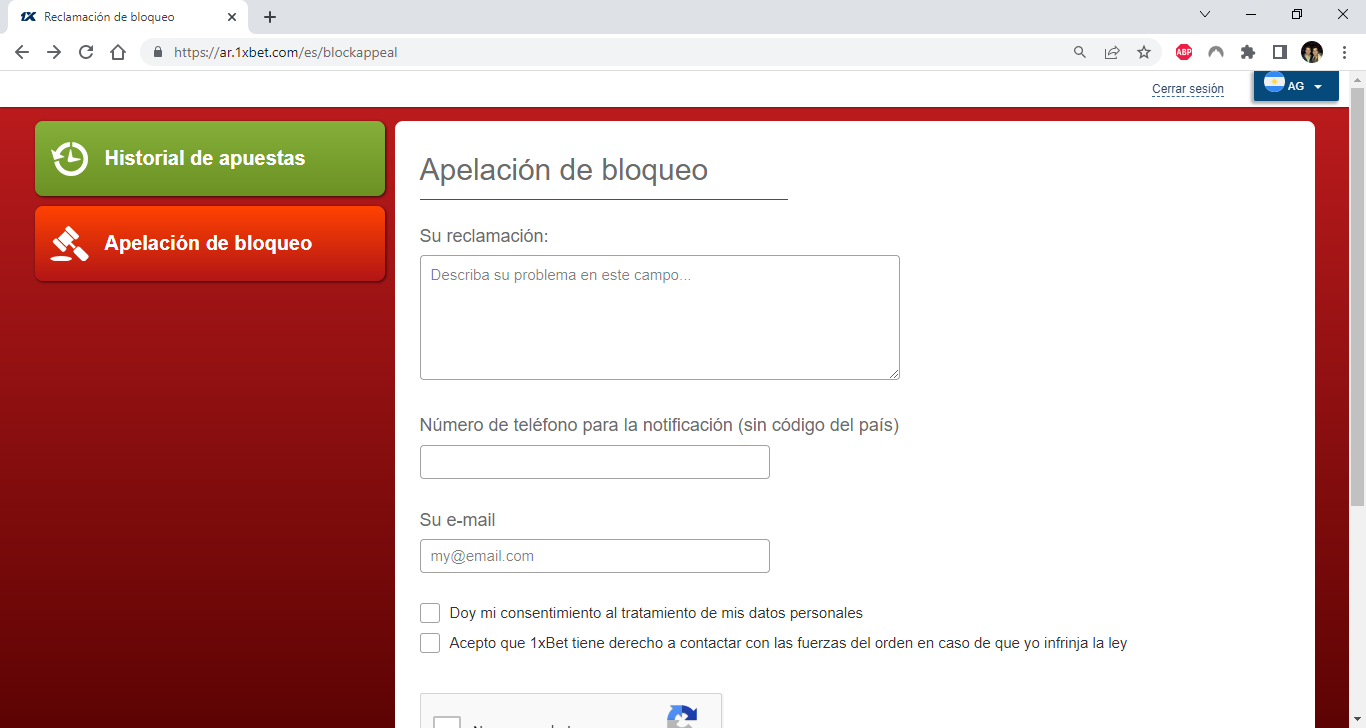
Task: Open the grey arc extension icon
Action: (x=1216, y=52)
